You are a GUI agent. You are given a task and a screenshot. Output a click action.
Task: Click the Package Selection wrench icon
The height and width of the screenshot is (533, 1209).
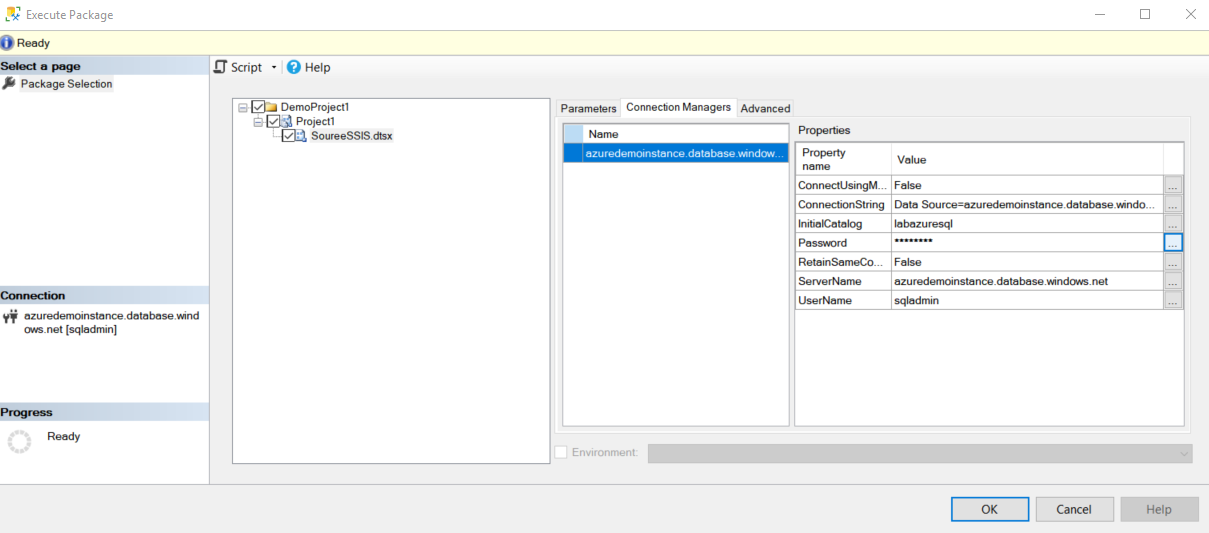[9, 84]
